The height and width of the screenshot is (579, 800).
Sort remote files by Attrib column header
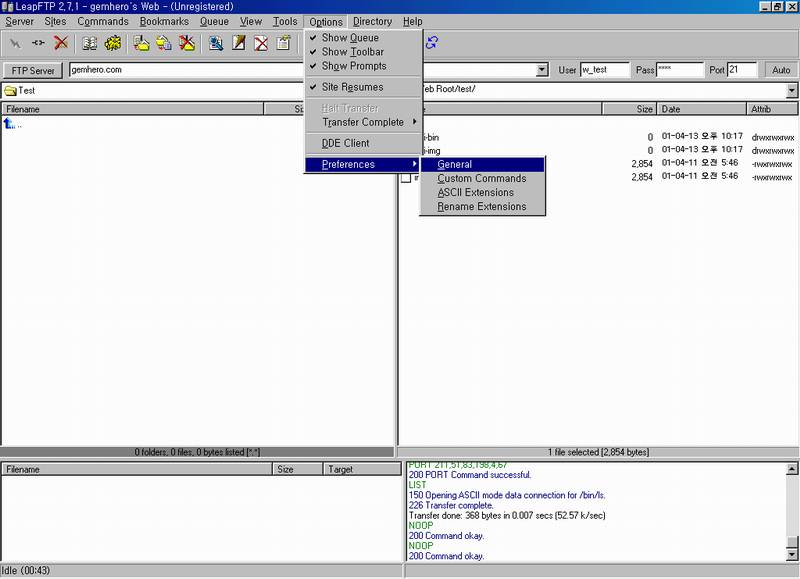(x=772, y=109)
